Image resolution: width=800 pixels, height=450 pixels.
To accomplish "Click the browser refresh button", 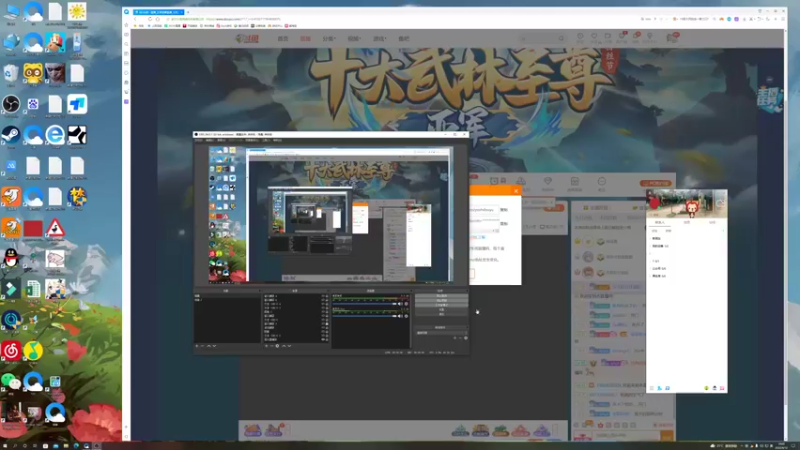I will [150, 19].
